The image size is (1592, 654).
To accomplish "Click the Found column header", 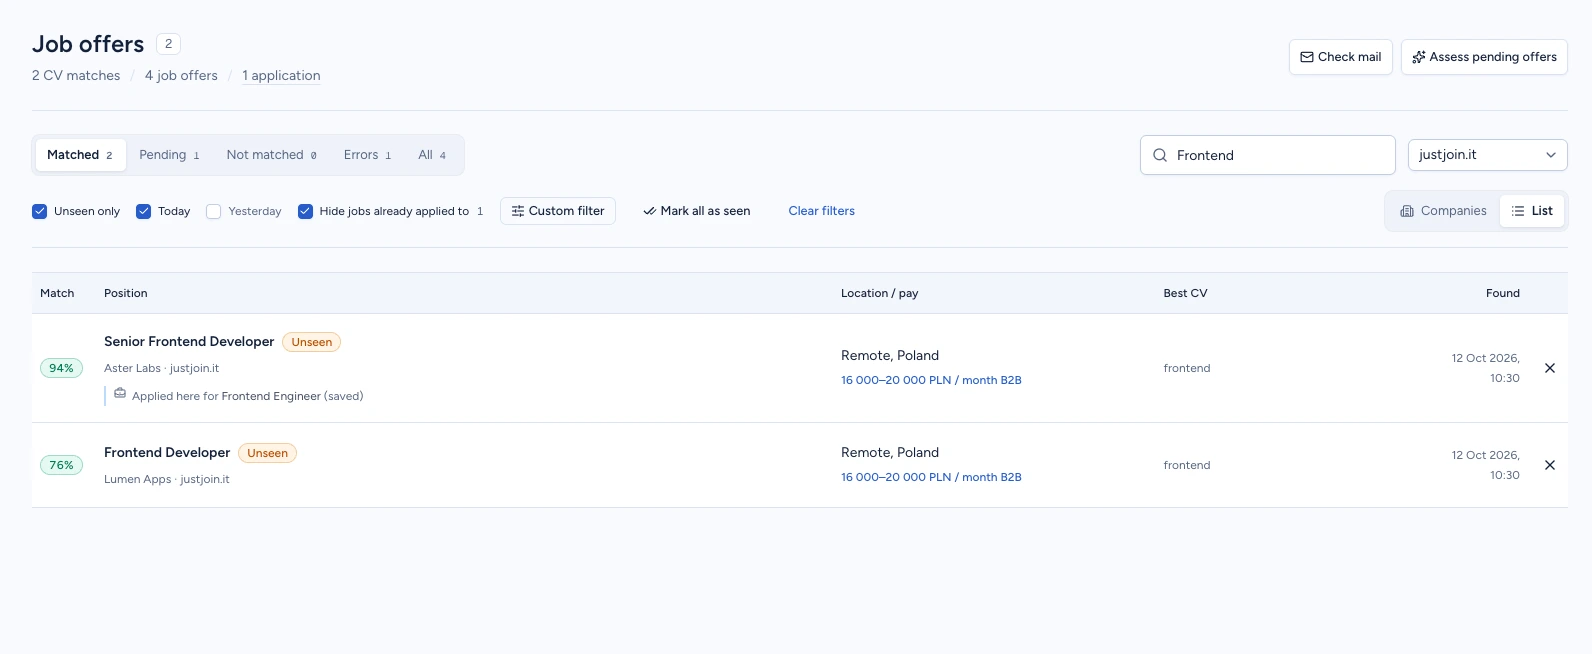I will [1503, 293].
